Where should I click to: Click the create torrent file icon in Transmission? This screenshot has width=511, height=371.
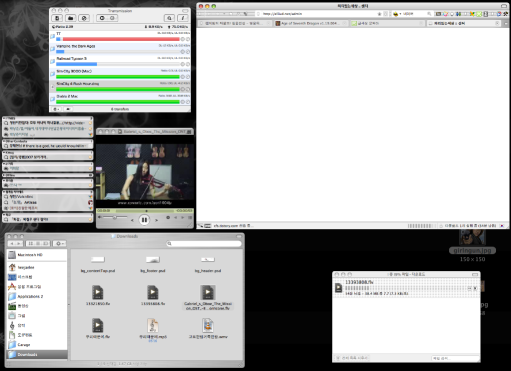coord(57,18)
